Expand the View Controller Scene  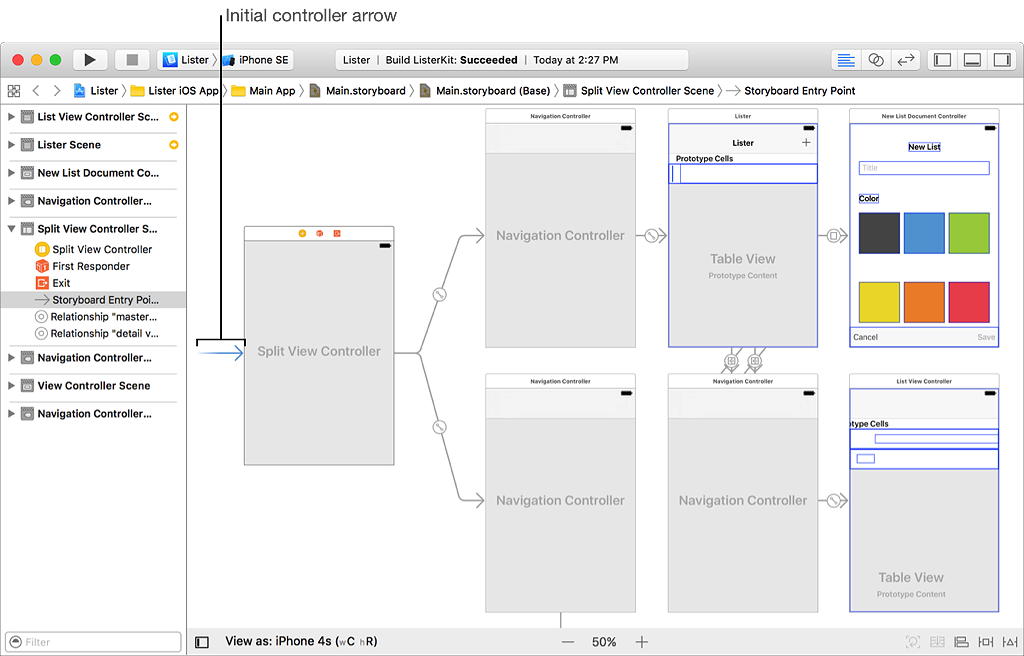11,385
